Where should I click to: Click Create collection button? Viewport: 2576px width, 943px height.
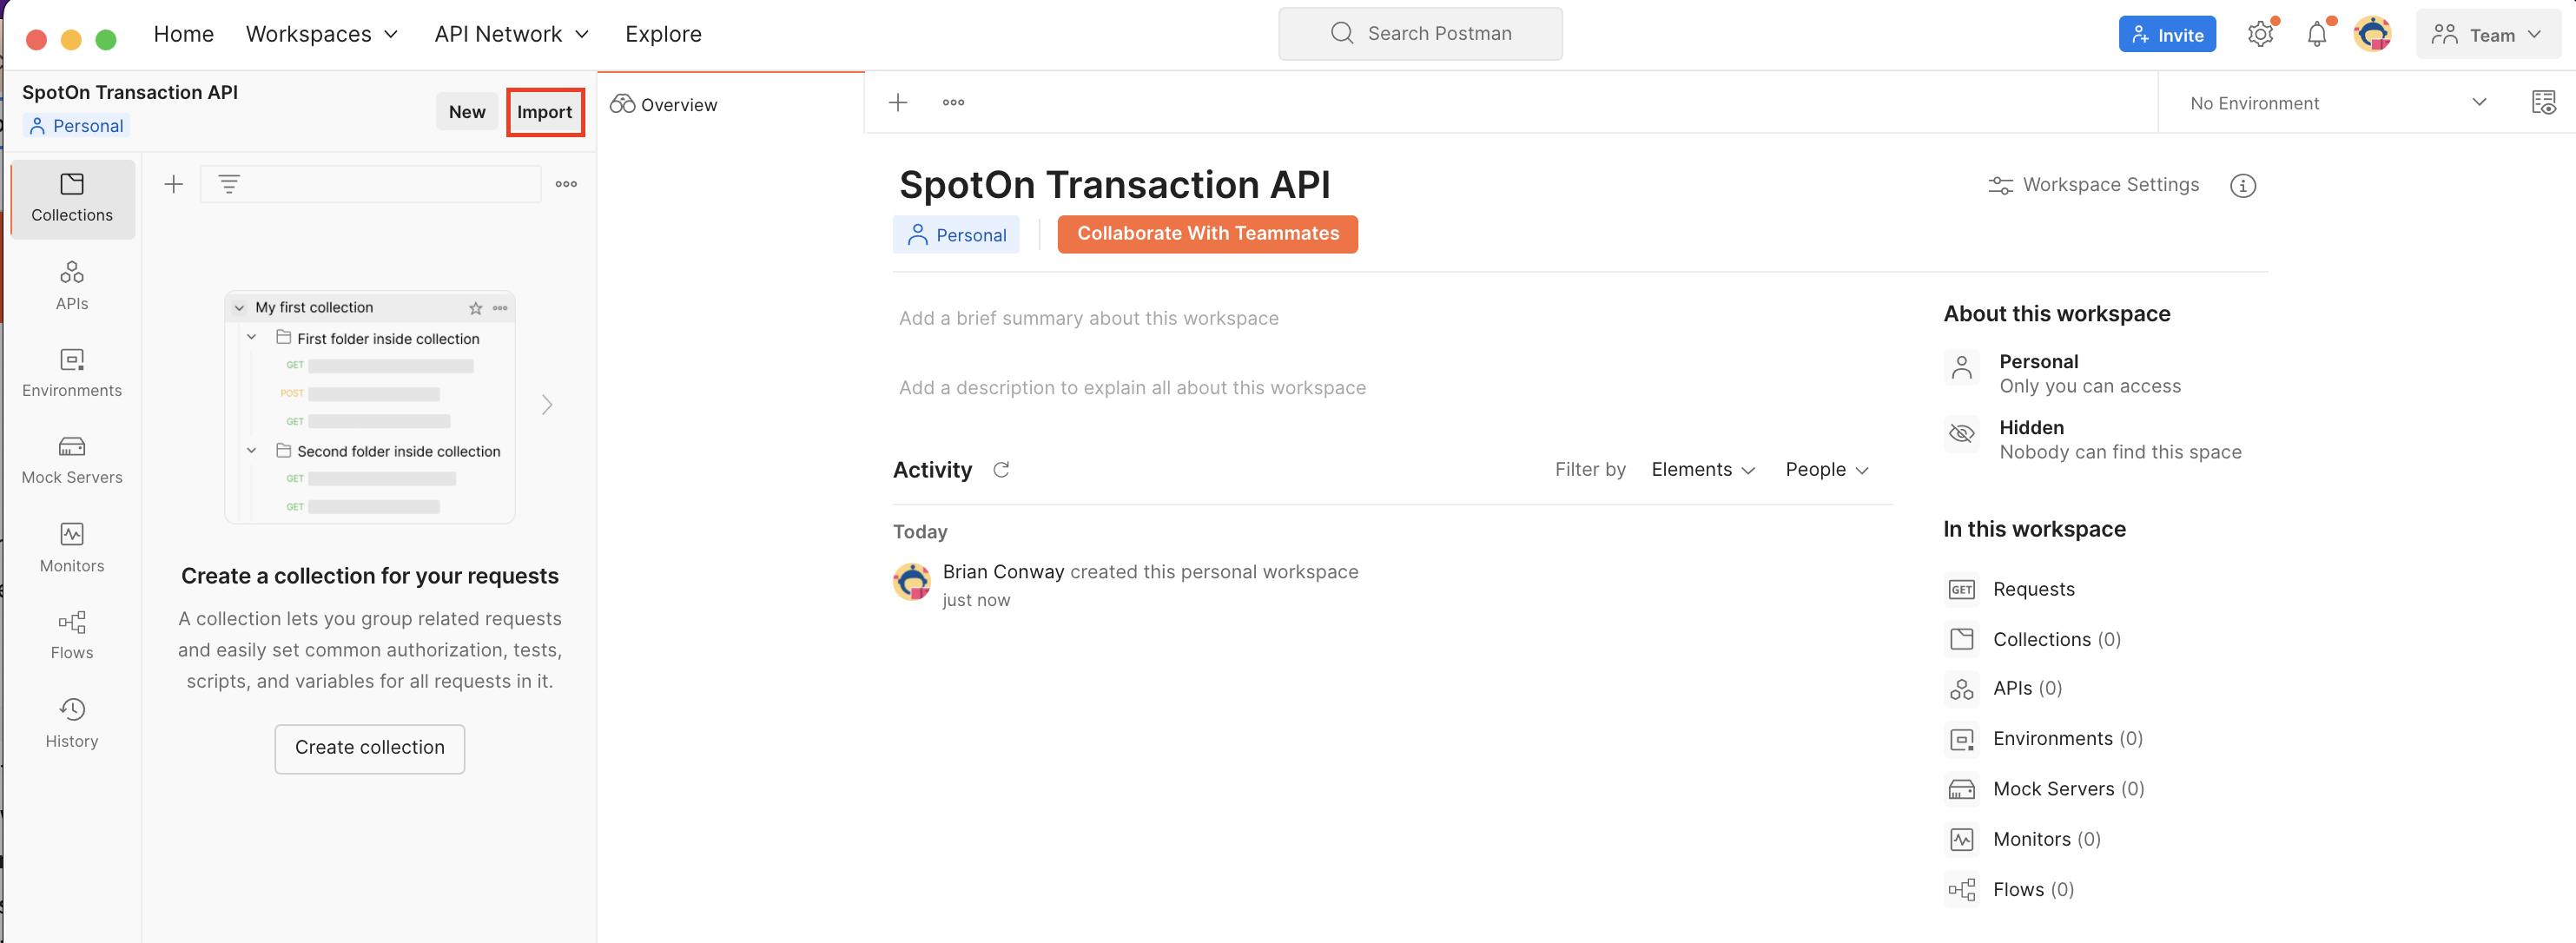click(370, 748)
